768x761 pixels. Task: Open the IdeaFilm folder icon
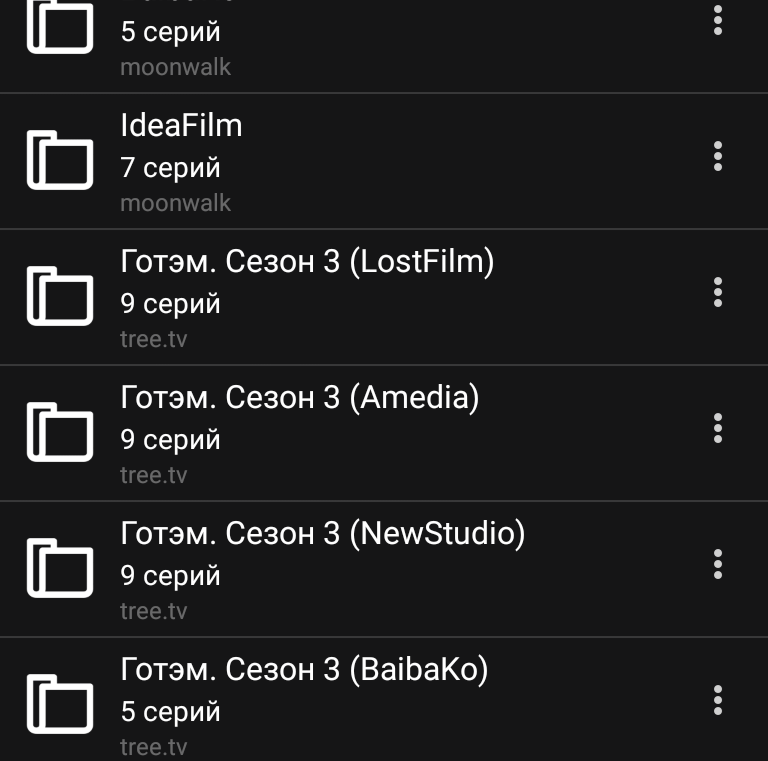click(x=60, y=160)
